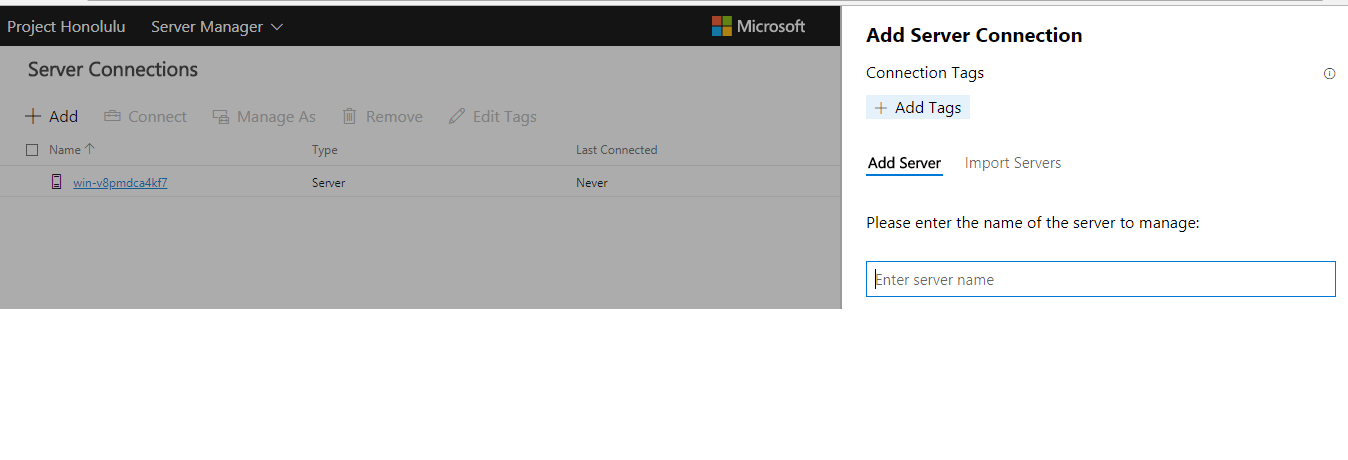The image size is (1348, 460).
Task: Focus the Enter server name field
Action: [1101, 279]
